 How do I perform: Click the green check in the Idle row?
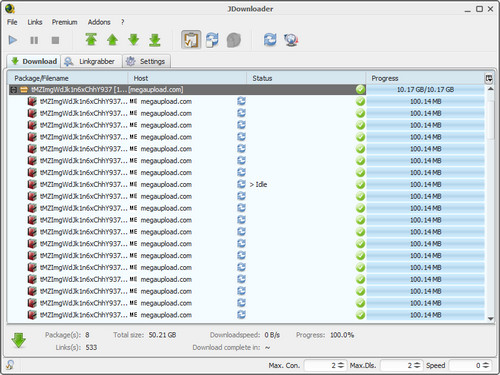coord(360,184)
